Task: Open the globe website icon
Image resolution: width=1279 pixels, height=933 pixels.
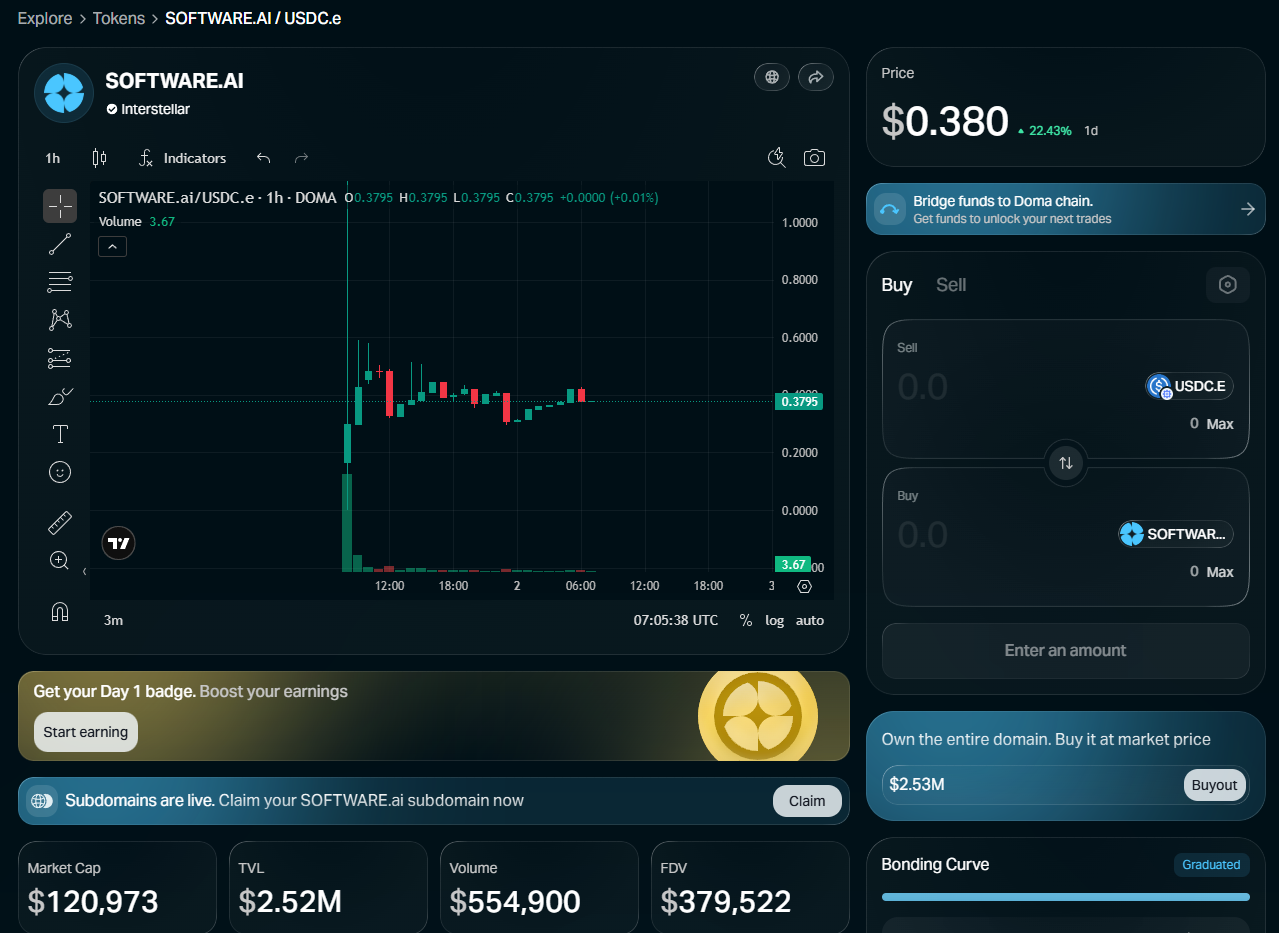Action: pyautogui.click(x=771, y=77)
